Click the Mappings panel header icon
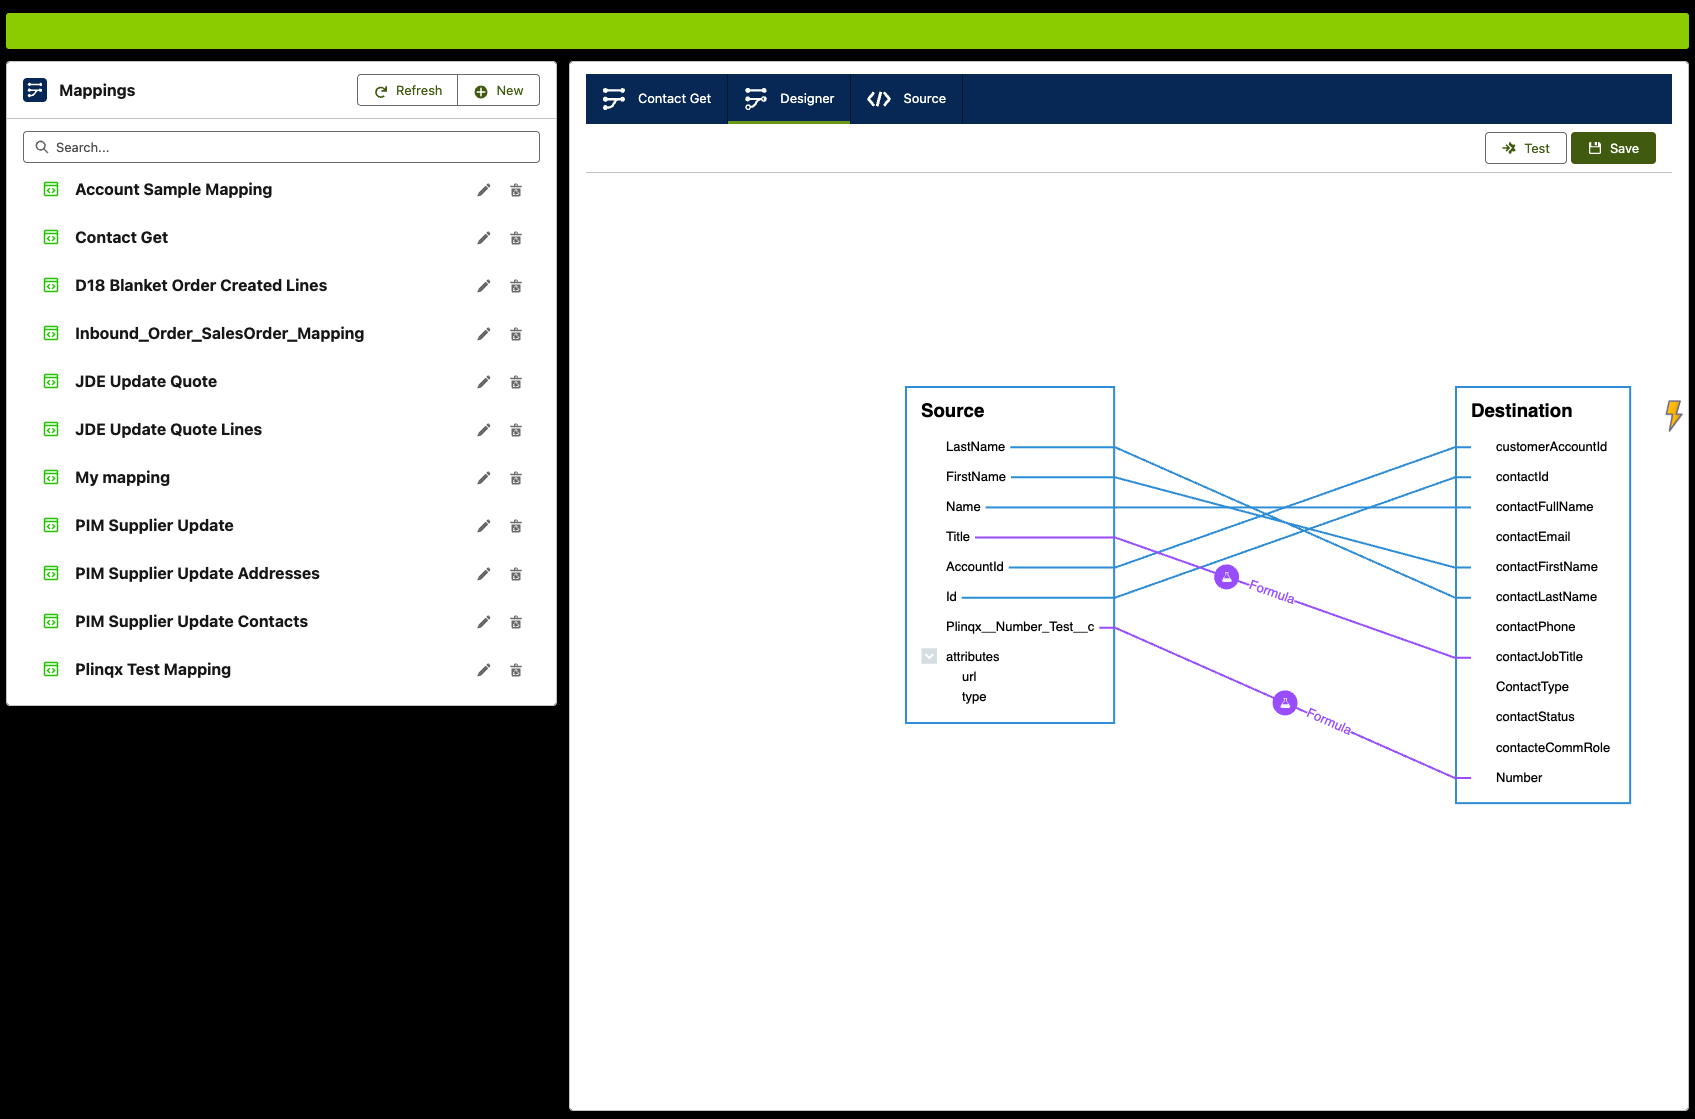 pyautogui.click(x=35, y=90)
